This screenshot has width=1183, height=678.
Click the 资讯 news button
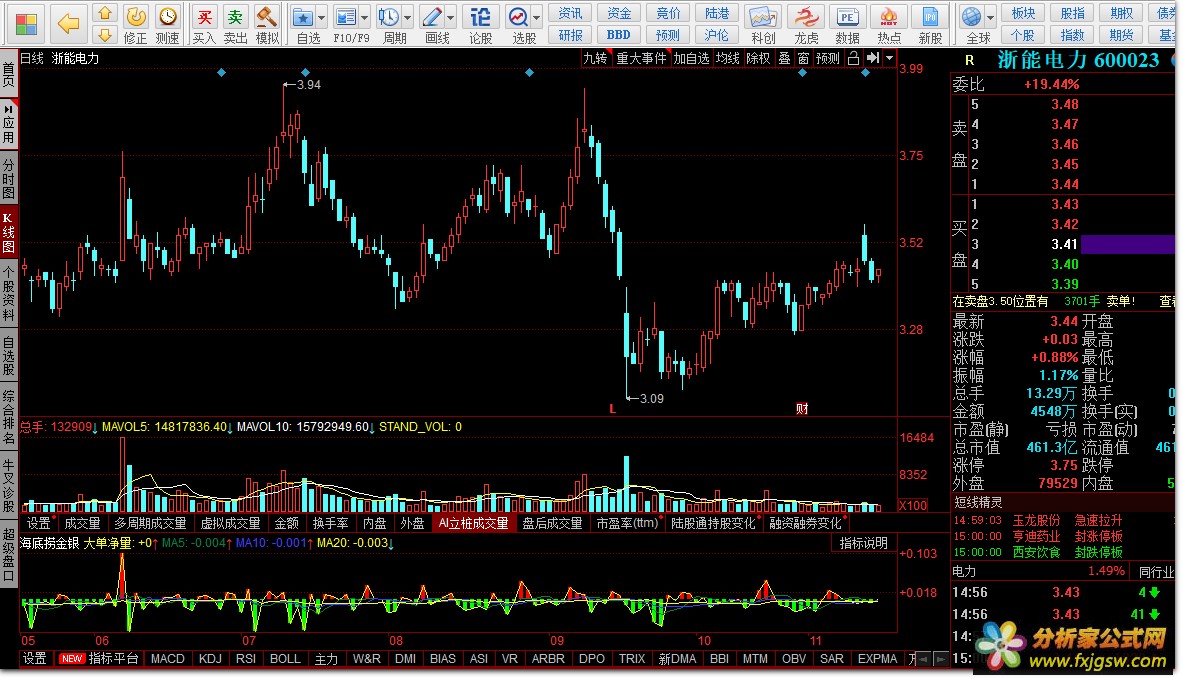point(570,13)
